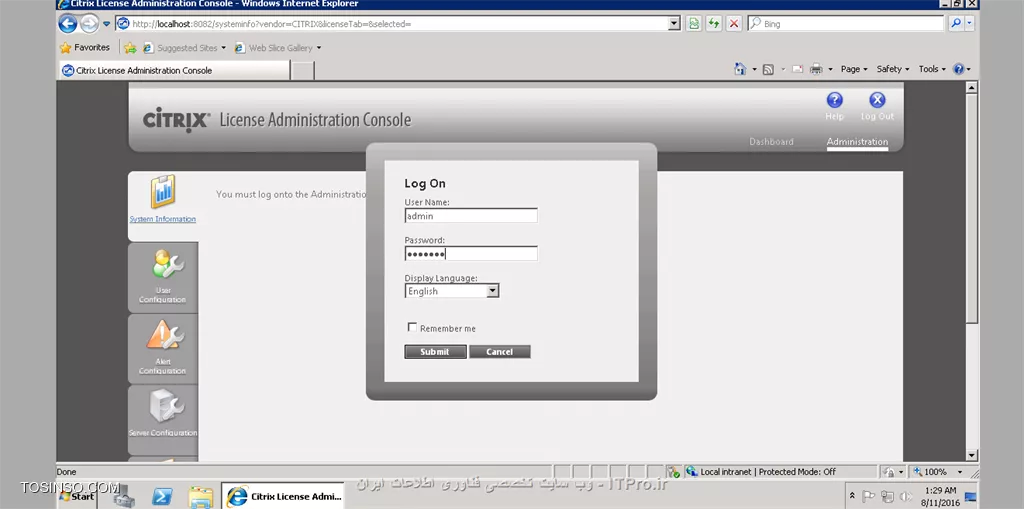Click Add to Favorites Bar icon
The width and height of the screenshot is (1024, 509).
(130, 48)
